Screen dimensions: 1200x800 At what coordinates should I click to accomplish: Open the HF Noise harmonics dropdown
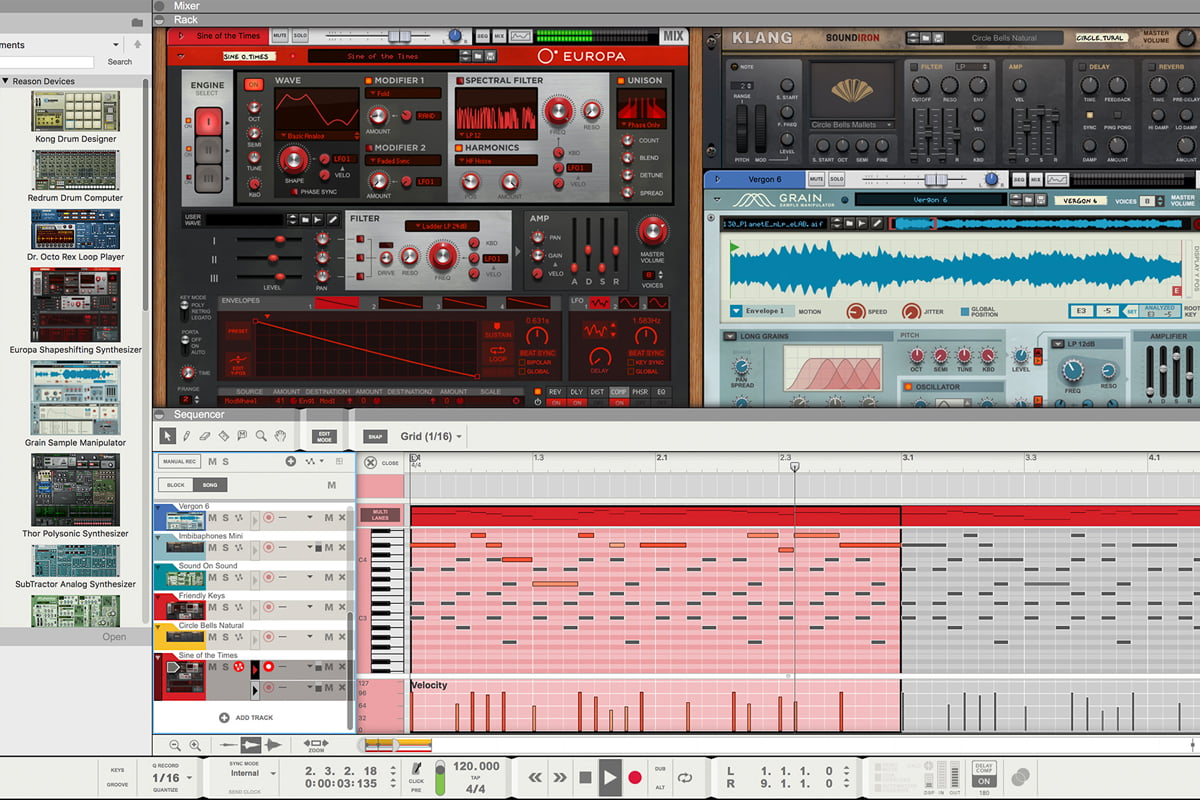[495, 160]
